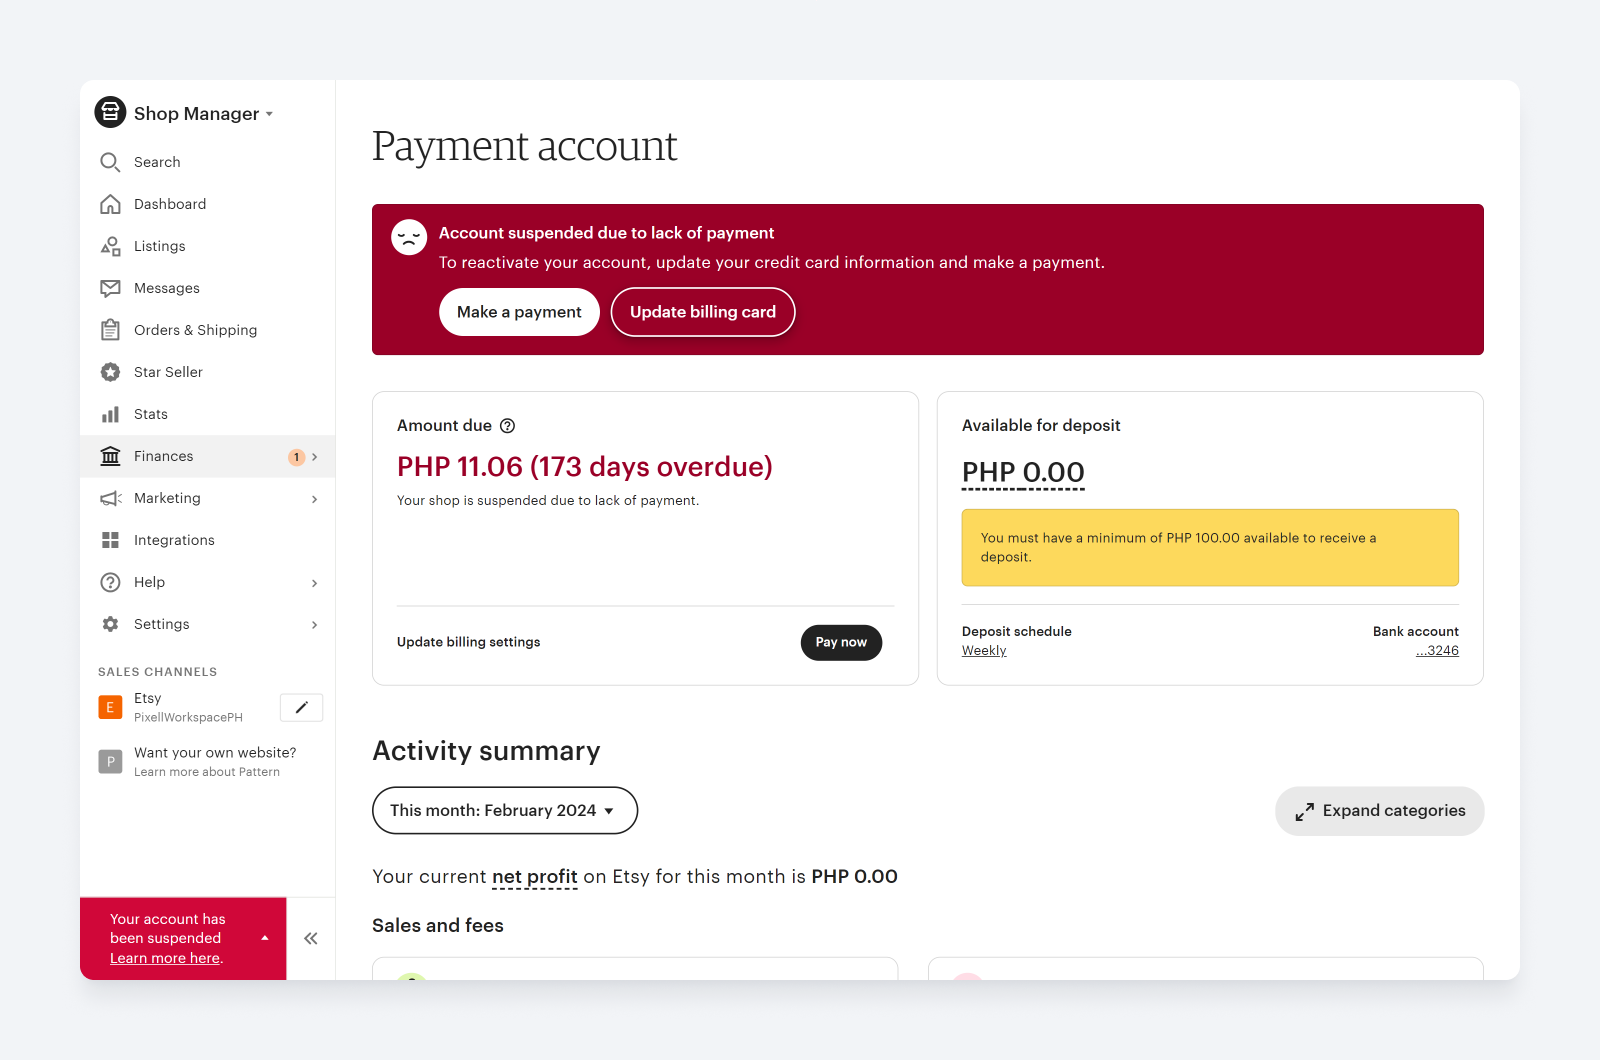Click the Star Seller icon
The height and width of the screenshot is (1060, 1600).
click(110, 371)
